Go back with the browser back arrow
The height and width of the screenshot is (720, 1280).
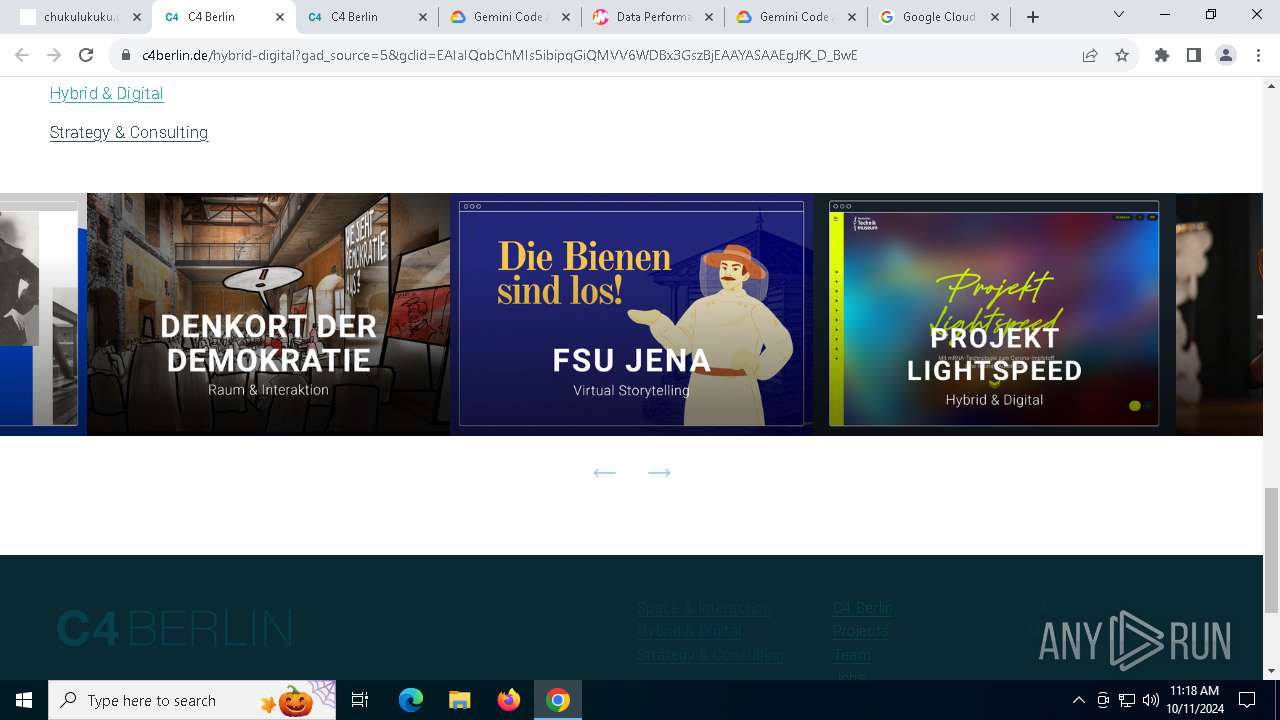(x=22, y=55)
